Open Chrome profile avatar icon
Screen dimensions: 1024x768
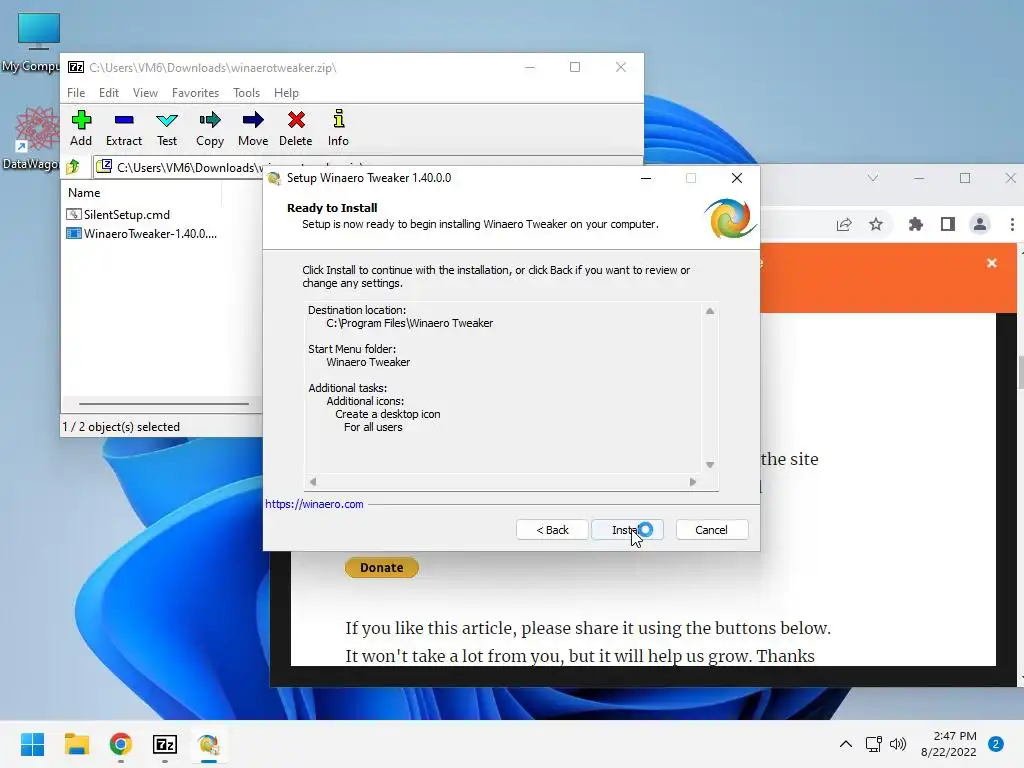980,225
